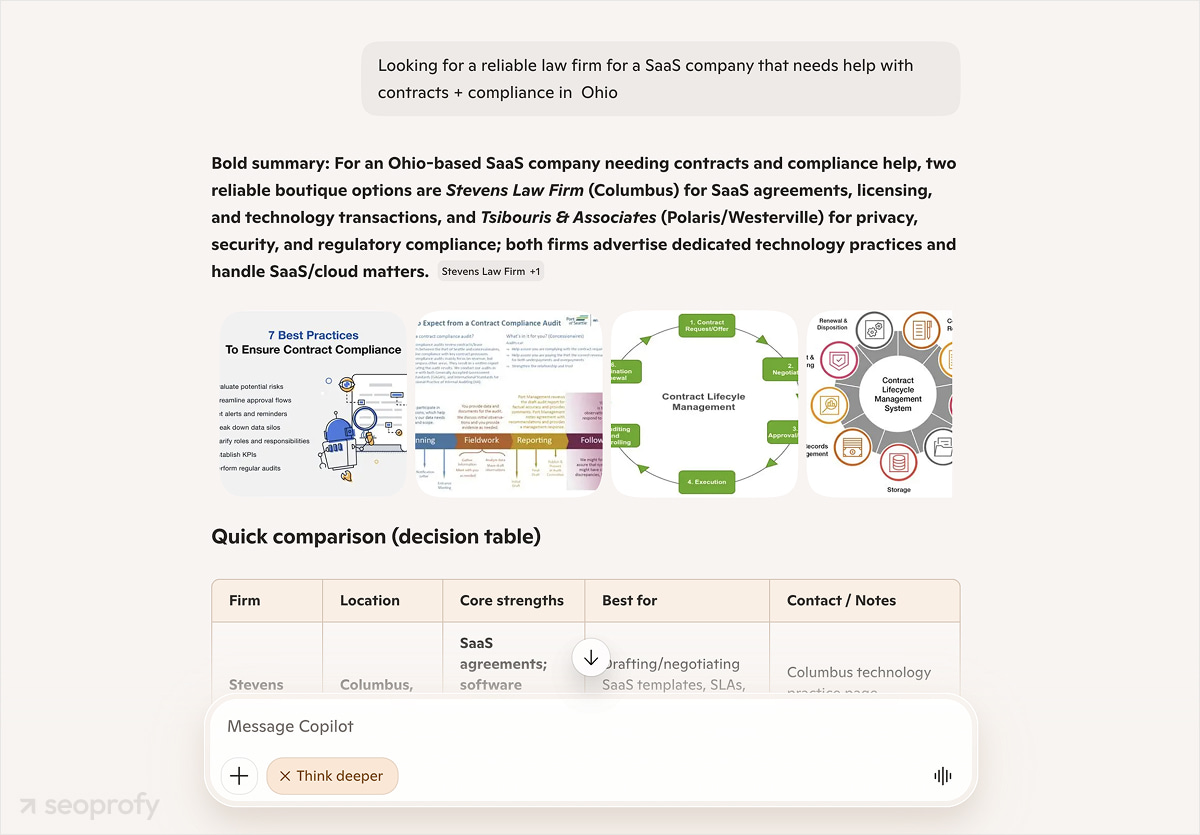
Task: Click the Quick comparison heading
Action: 376,537
